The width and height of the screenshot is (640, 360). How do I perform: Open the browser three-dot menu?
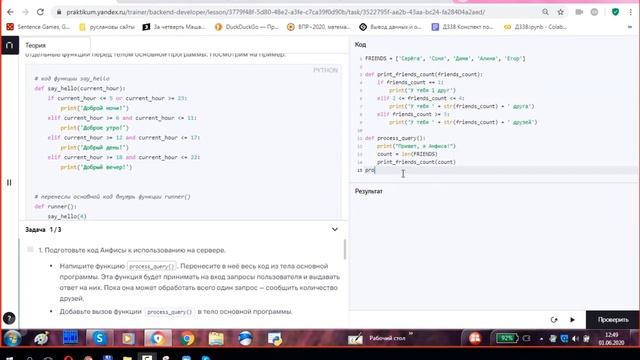click(631, 12)
